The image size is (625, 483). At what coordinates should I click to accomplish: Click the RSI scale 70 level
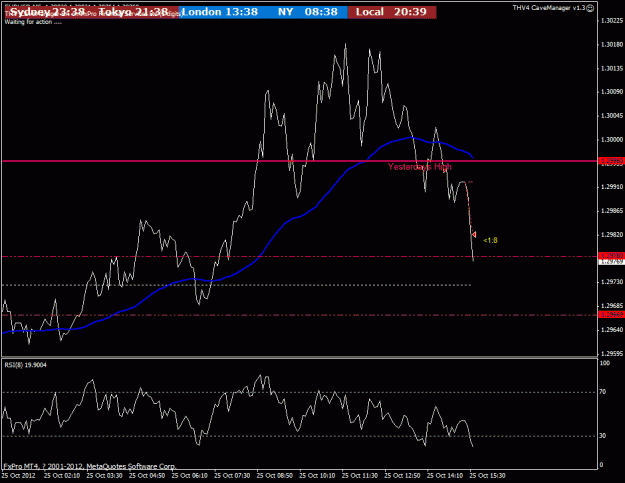click(x=603, y=392)
